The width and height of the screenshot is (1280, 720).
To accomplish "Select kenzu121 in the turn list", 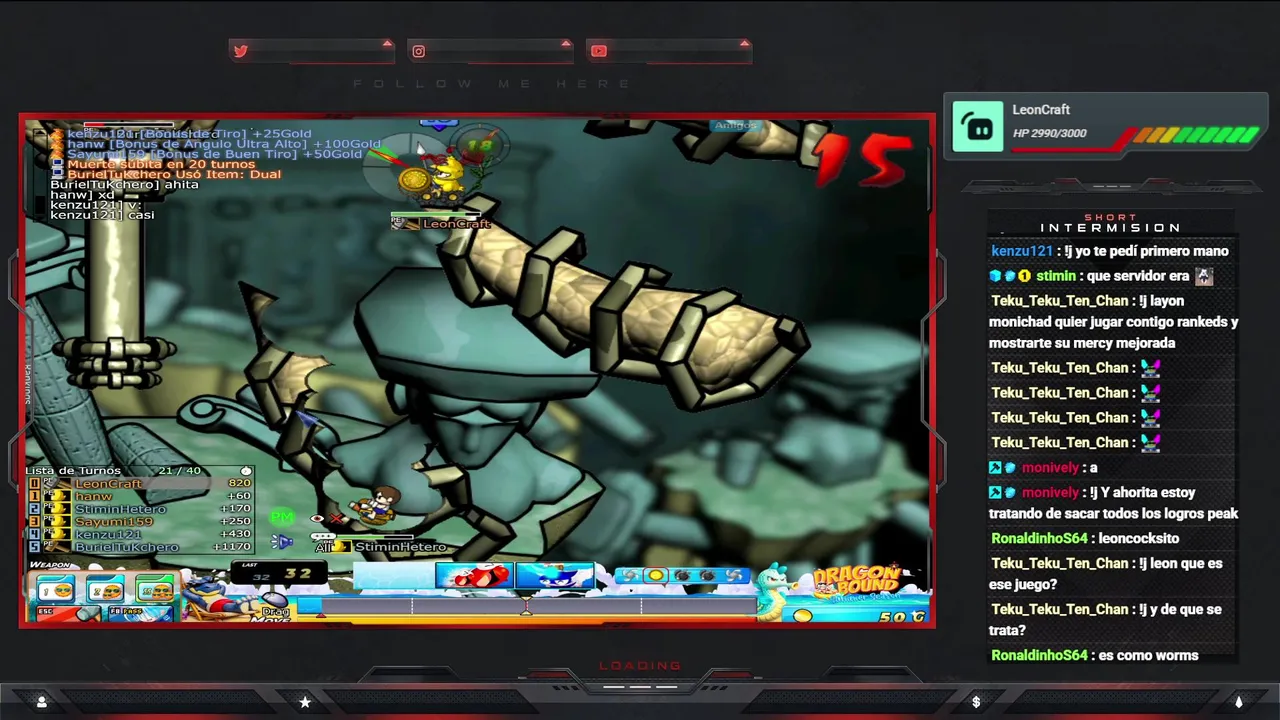I will click(x=139, y=535).
